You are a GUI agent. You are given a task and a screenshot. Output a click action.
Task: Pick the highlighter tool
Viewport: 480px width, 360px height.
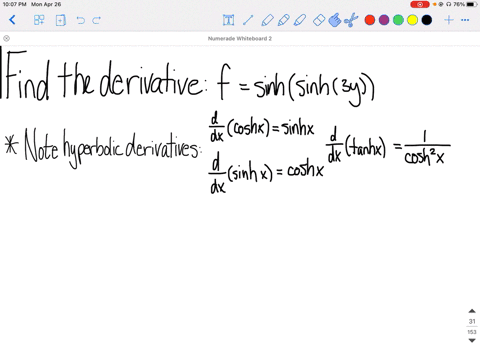(300, 20)
